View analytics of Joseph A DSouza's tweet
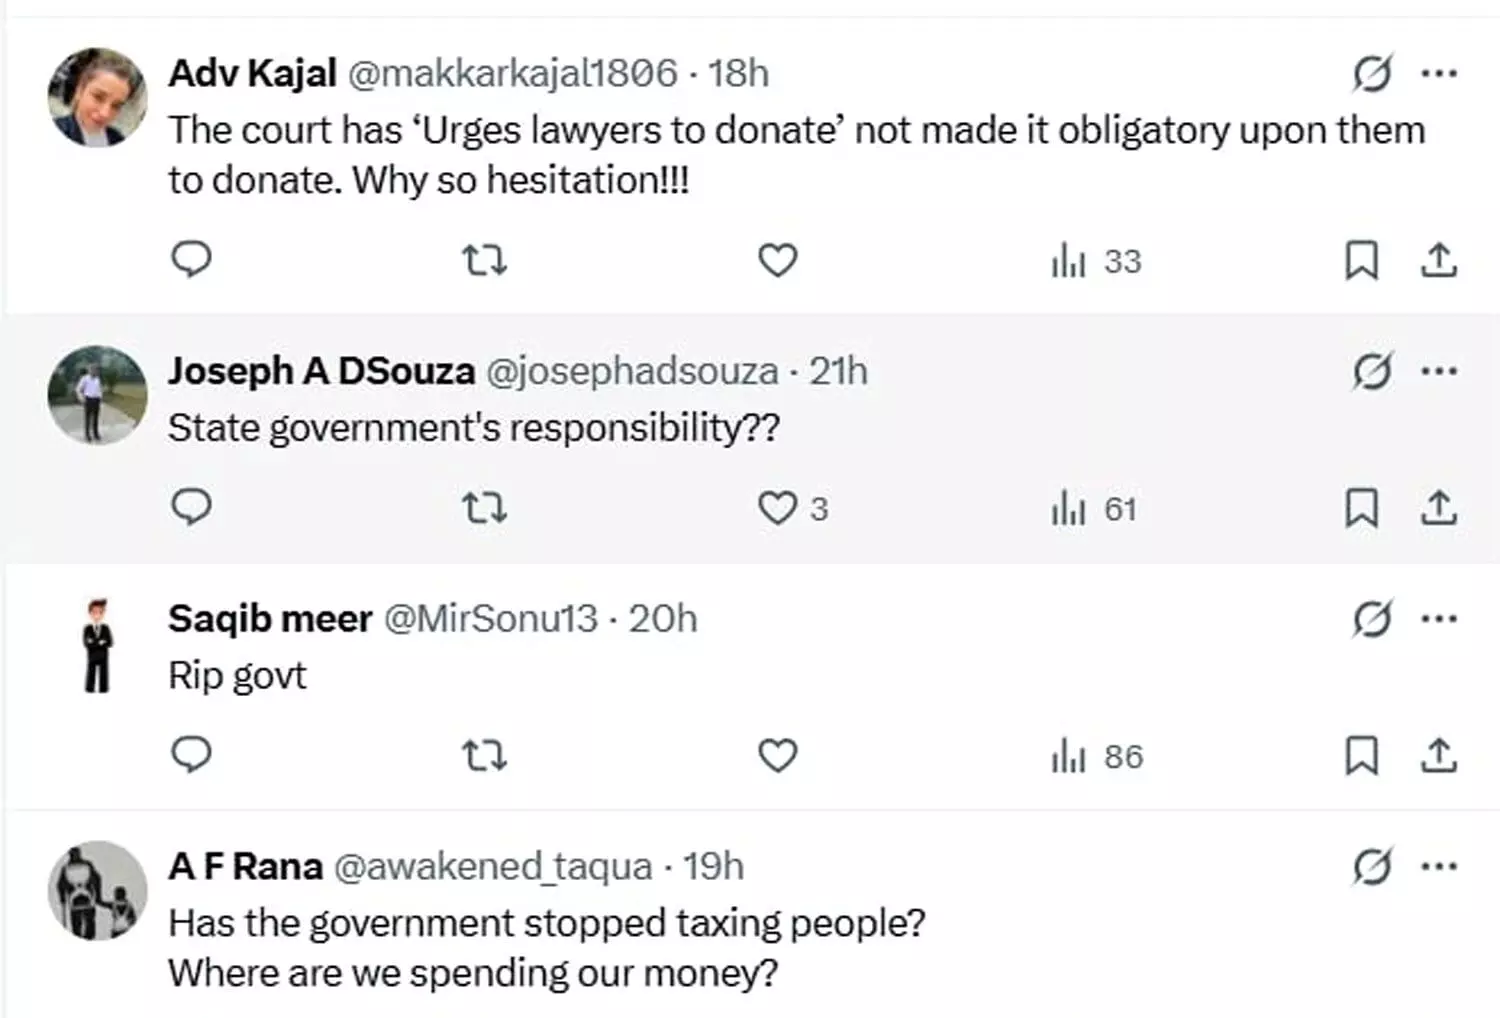Screen dimensions: 1500x1018 pyautogui.click(x=1094, y=509)
